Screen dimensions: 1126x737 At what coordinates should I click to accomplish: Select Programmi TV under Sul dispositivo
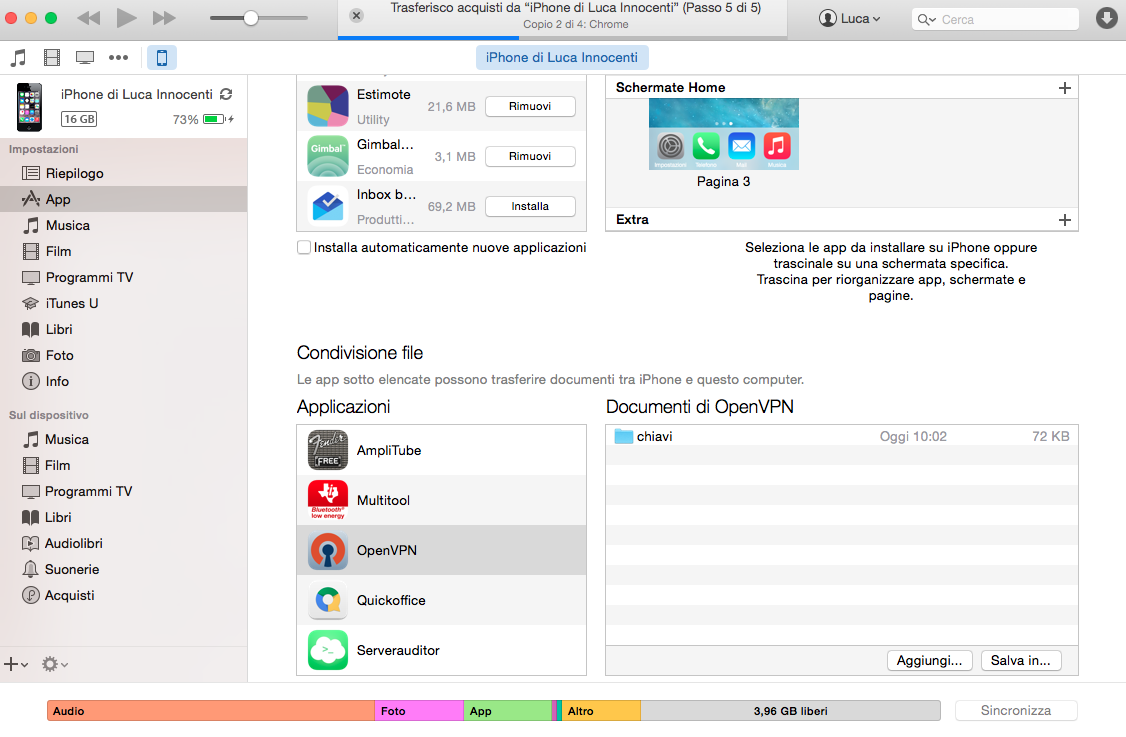pyautogui.click(x=124, y=491)
